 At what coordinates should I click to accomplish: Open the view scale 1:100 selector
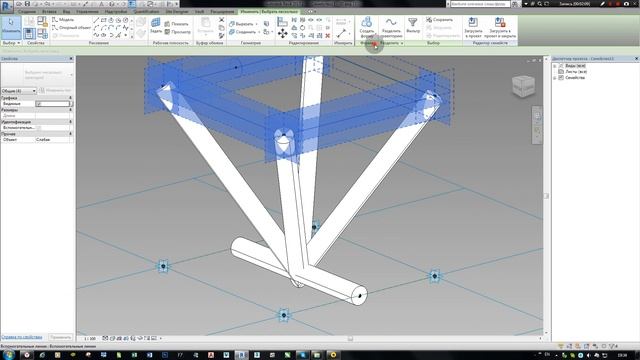pos(90,338)
